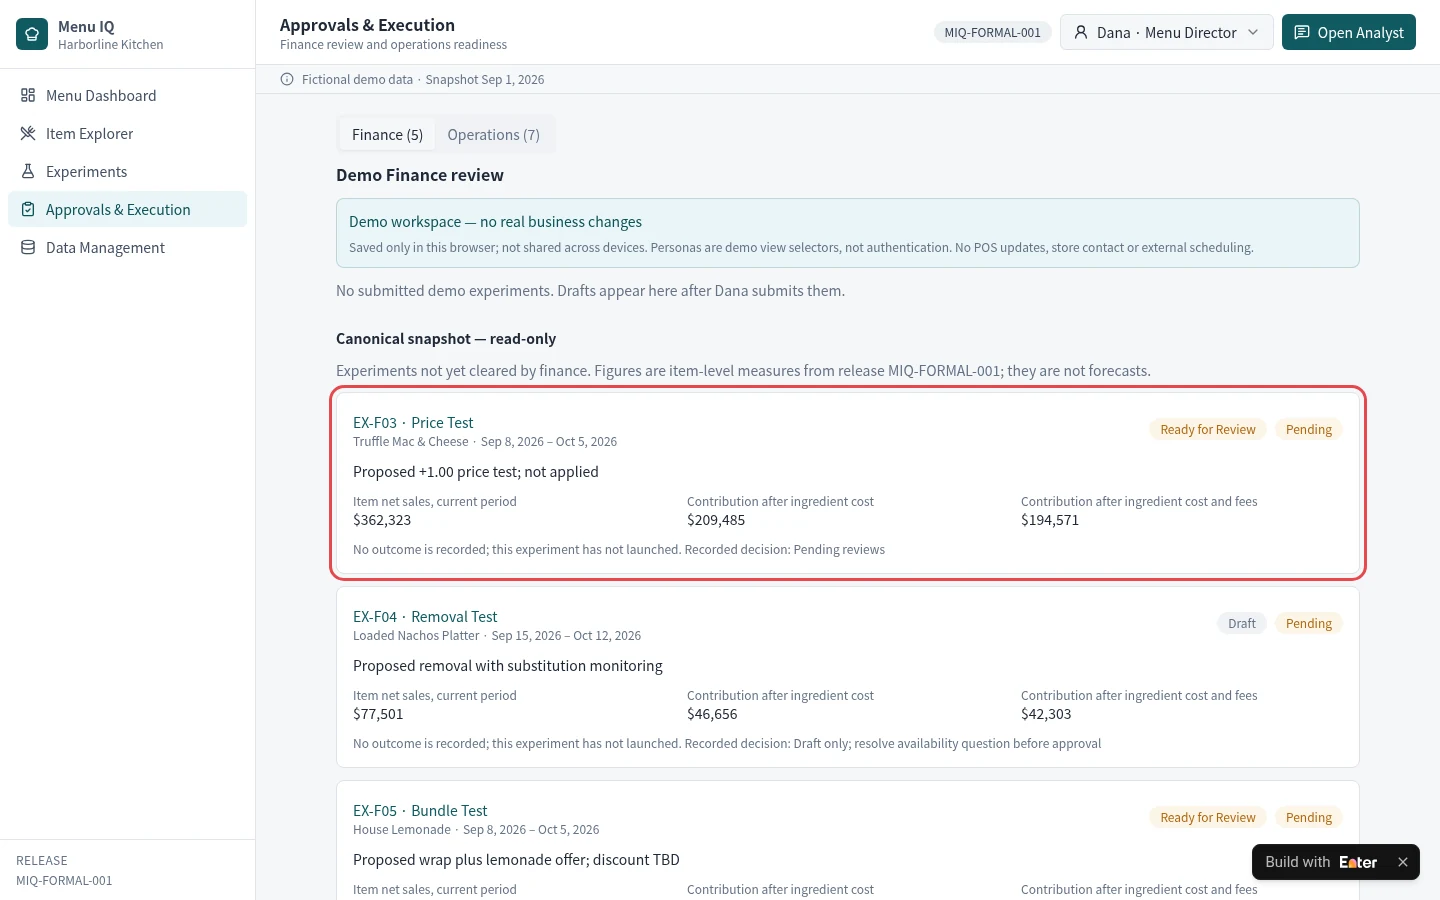
Task: Open the Analyst panel button
Action: [x=1348, y=33]
